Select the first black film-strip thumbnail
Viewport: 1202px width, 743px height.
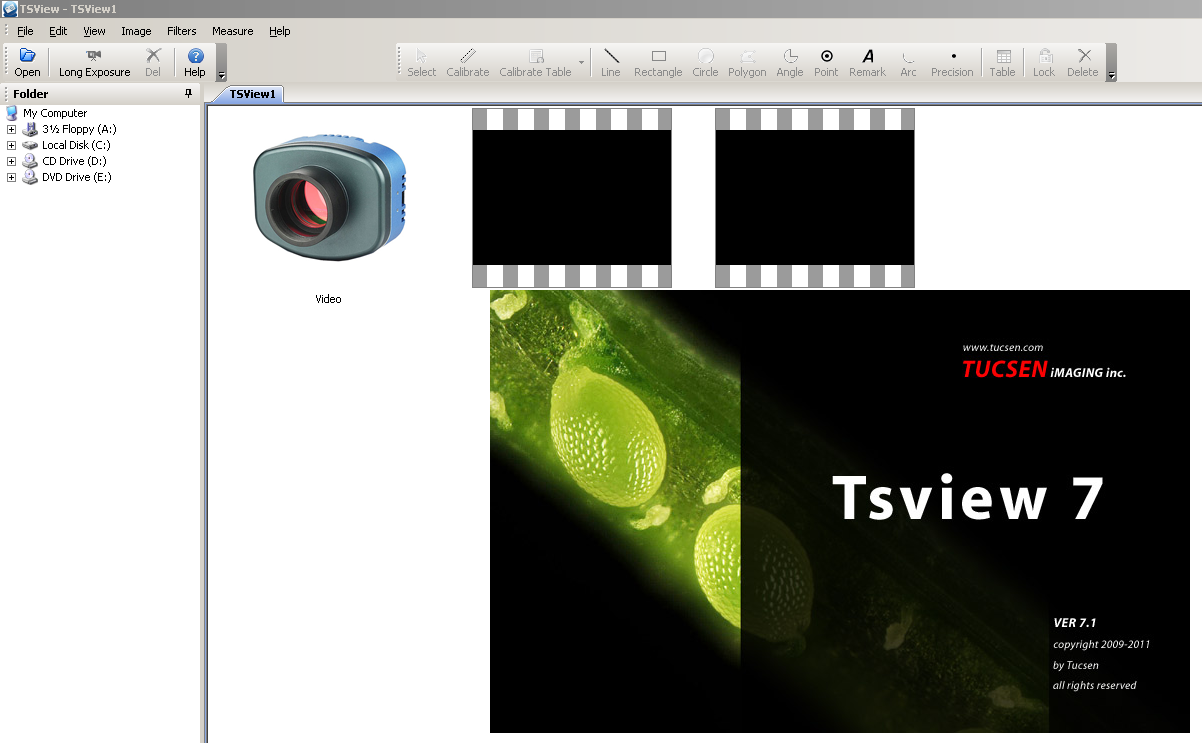572,198
